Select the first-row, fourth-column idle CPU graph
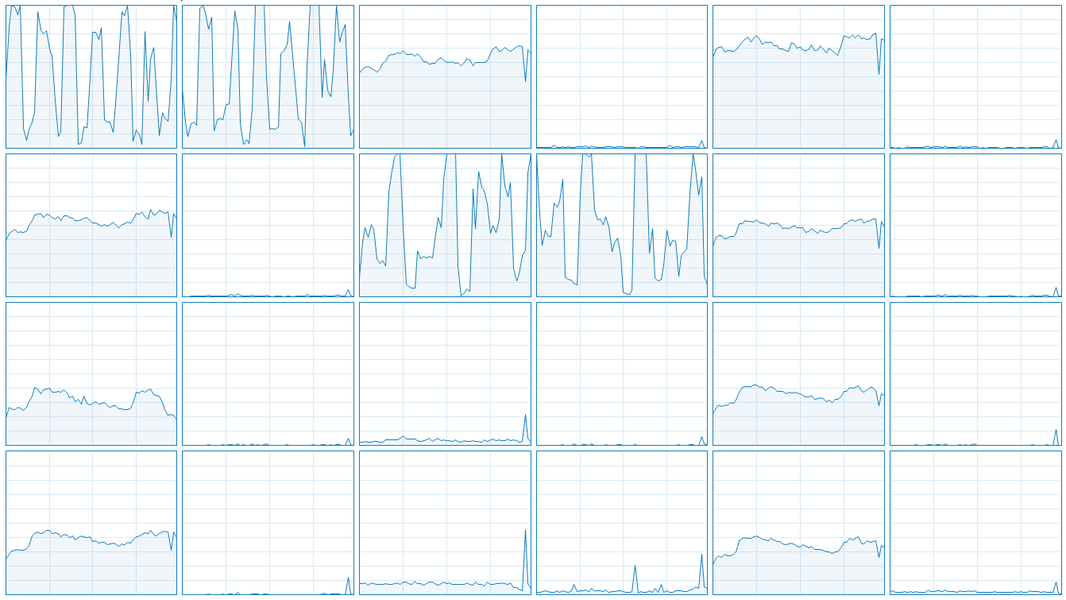This screenshot has width=1066, height=600. tap(621, 77)
